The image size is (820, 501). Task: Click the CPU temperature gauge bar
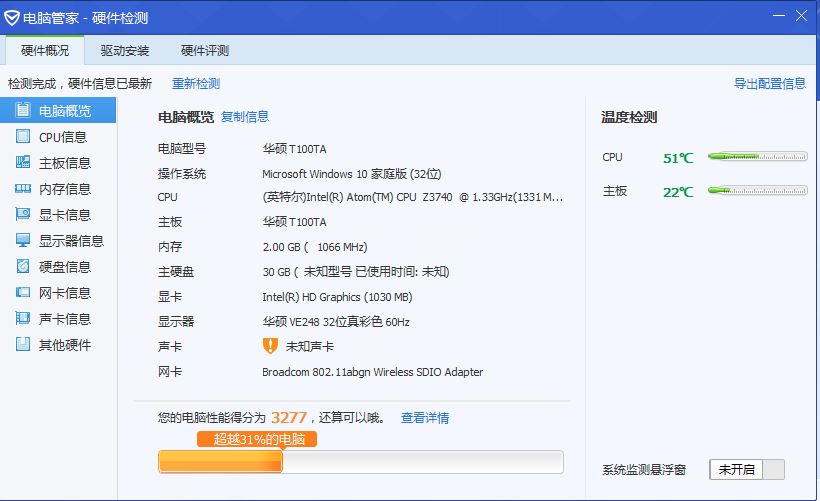click(x=757, y=156)
